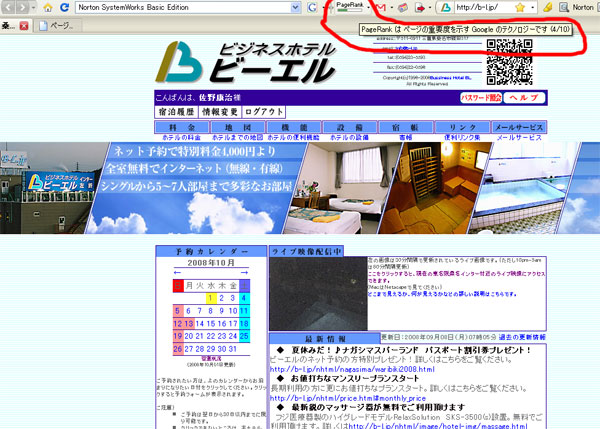Click the Google search G icon
Viewport: 600px width, 429px height.
click(x=313, y=7)
